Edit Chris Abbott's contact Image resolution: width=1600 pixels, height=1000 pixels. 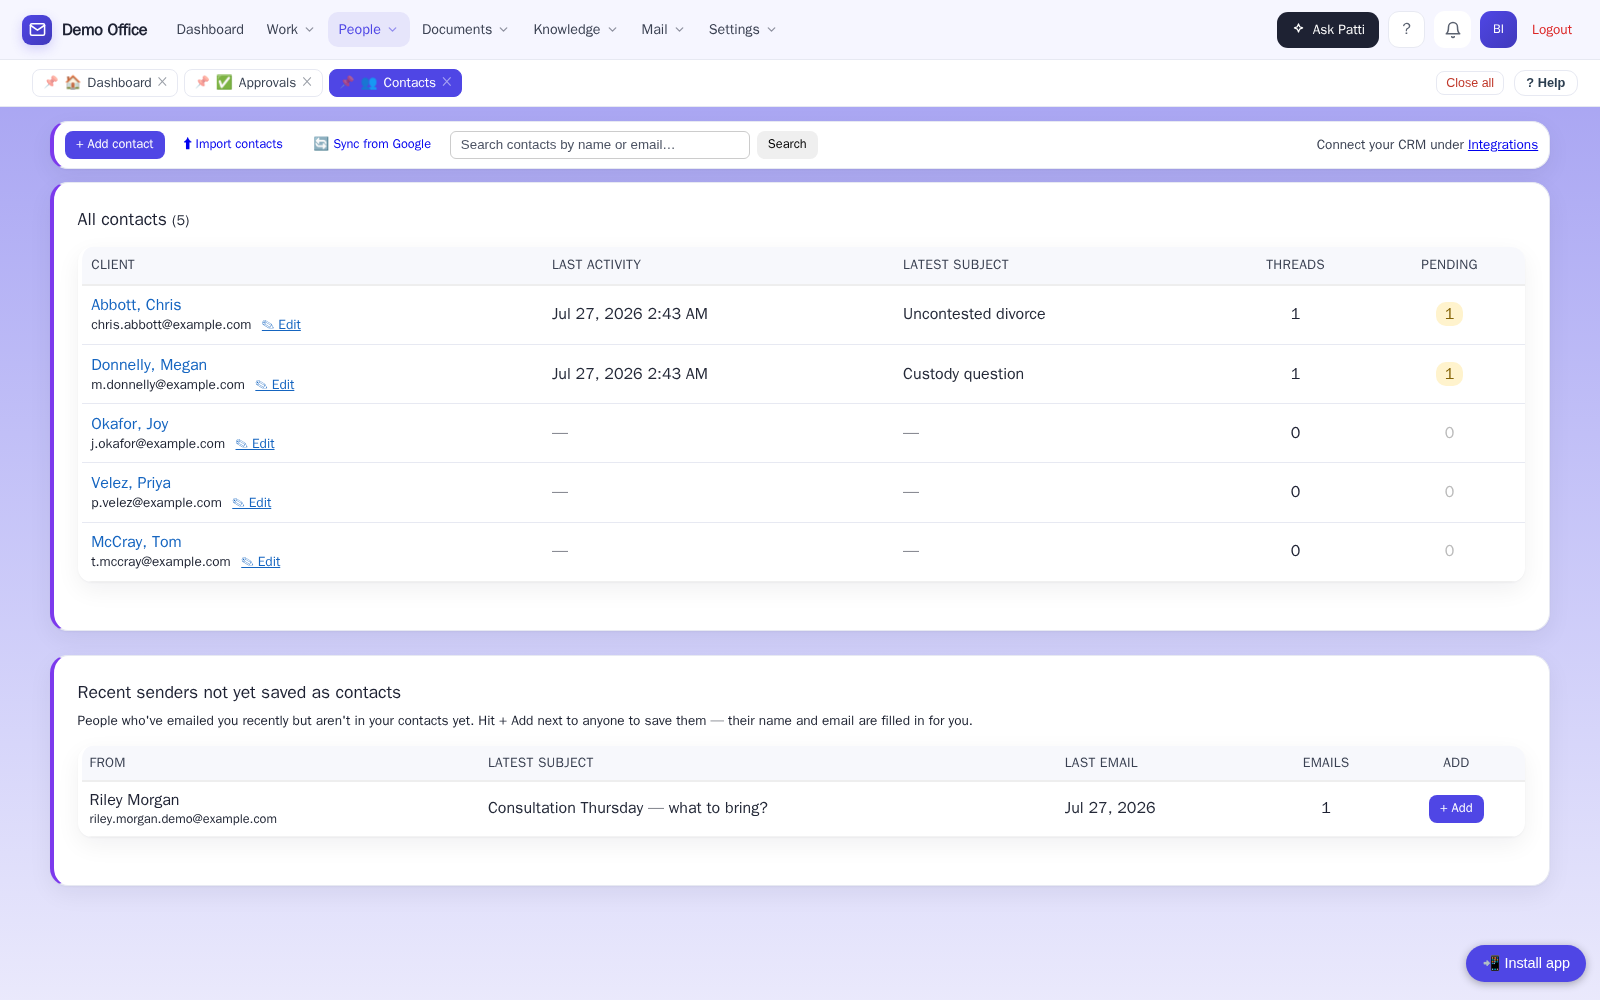pos(281,325)
